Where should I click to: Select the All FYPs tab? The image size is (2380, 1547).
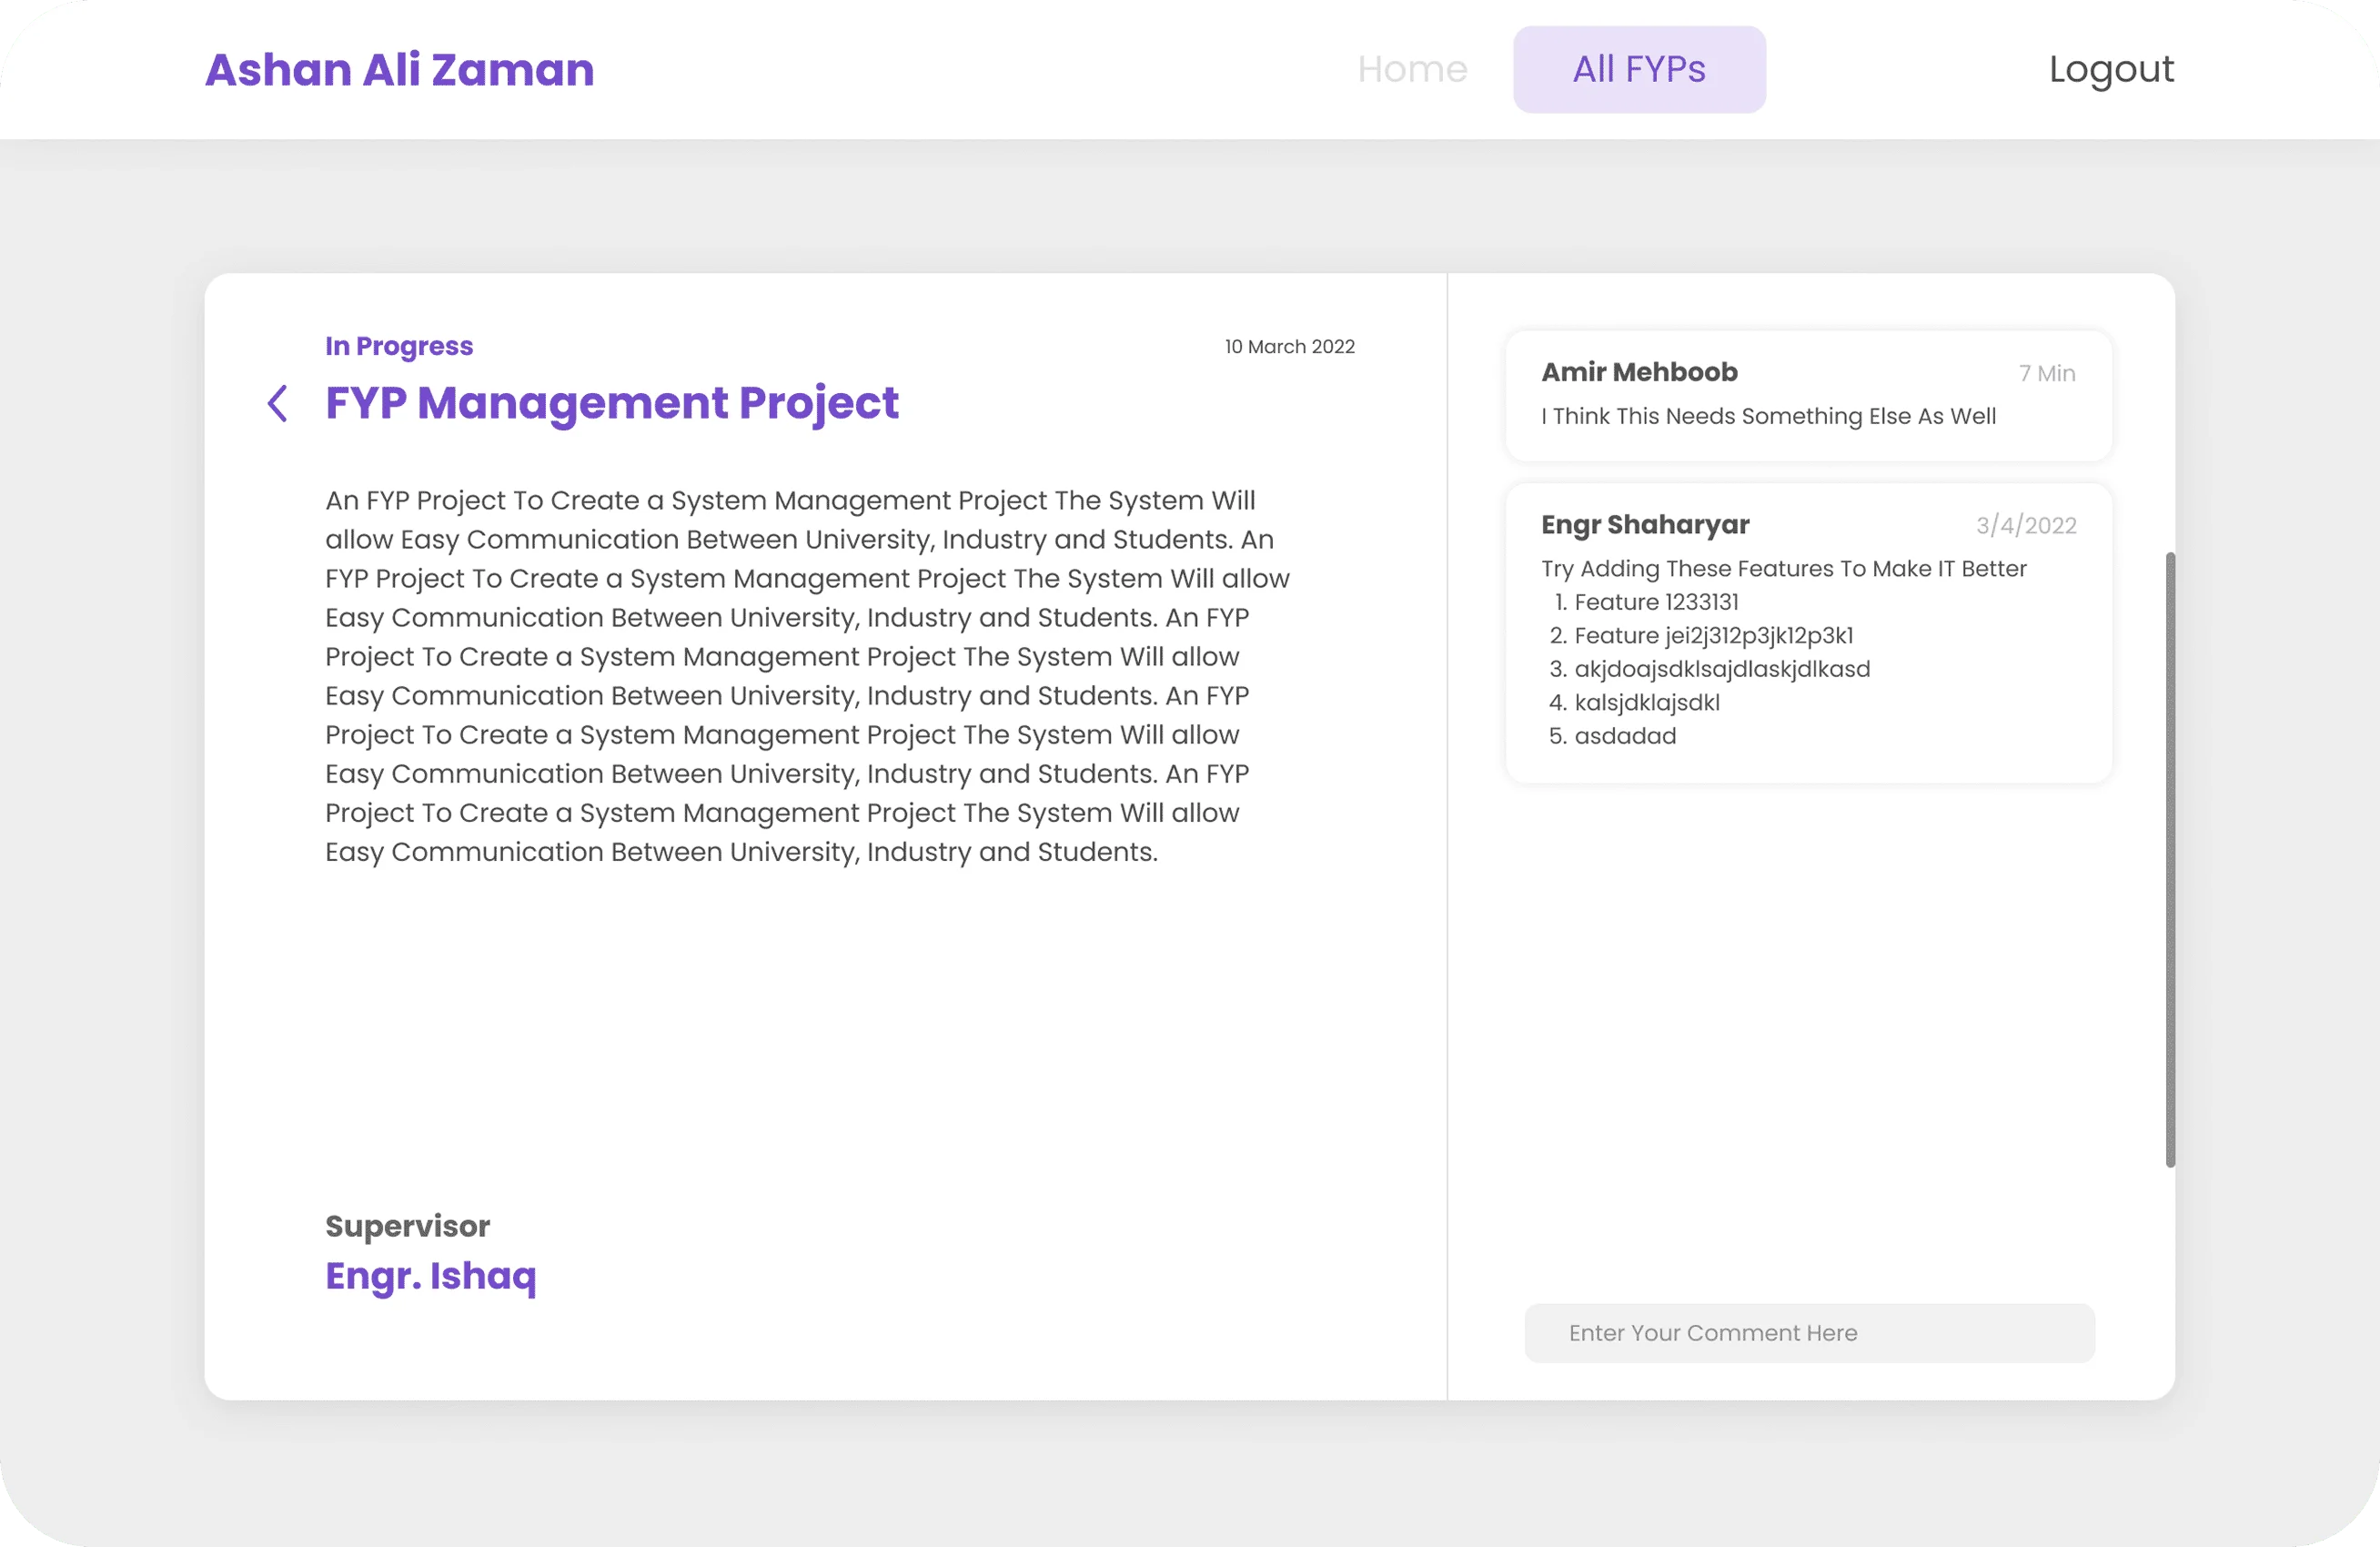point(1638,69)
